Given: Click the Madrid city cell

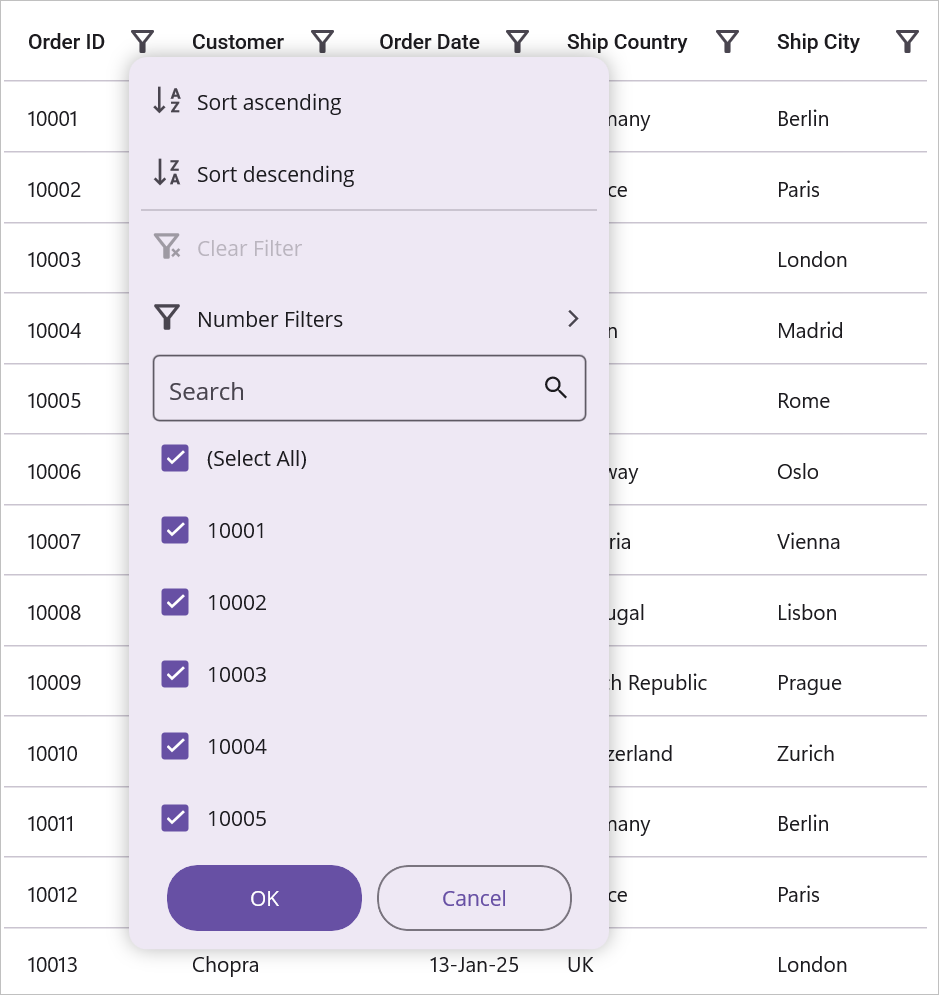Looking at the screenshot, I should coord(810,331).
